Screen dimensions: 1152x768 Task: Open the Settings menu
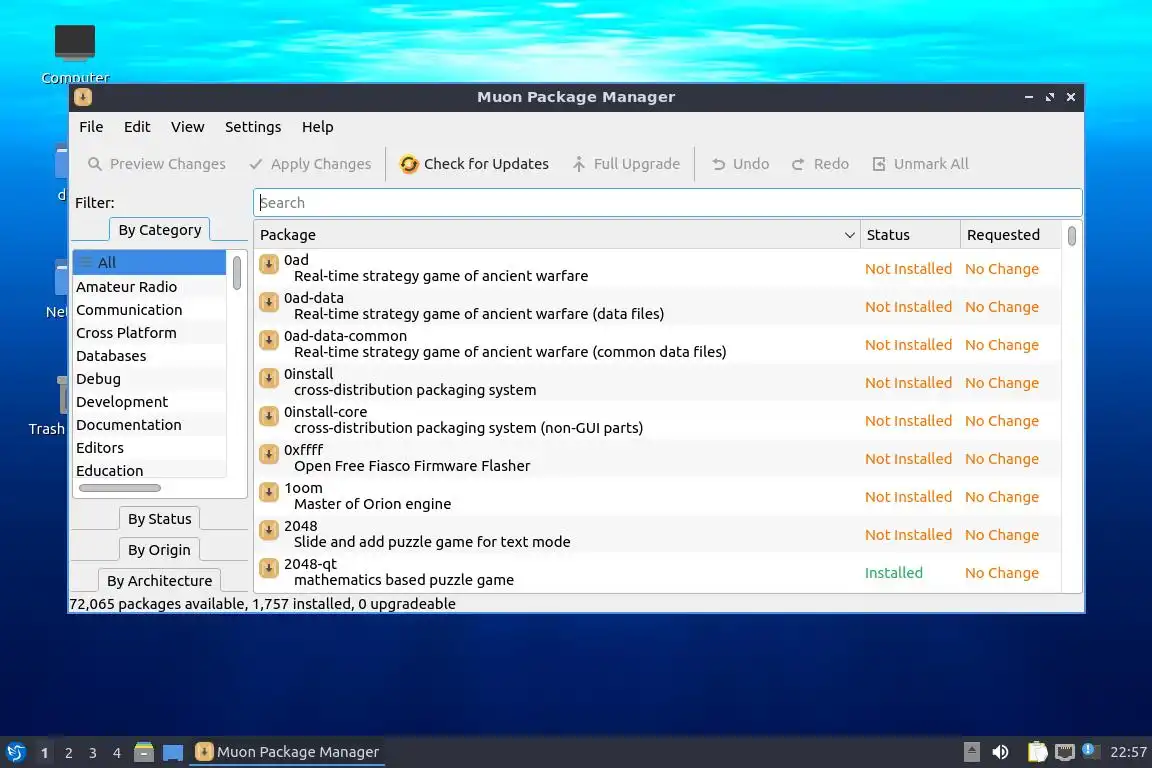[253, 127]
